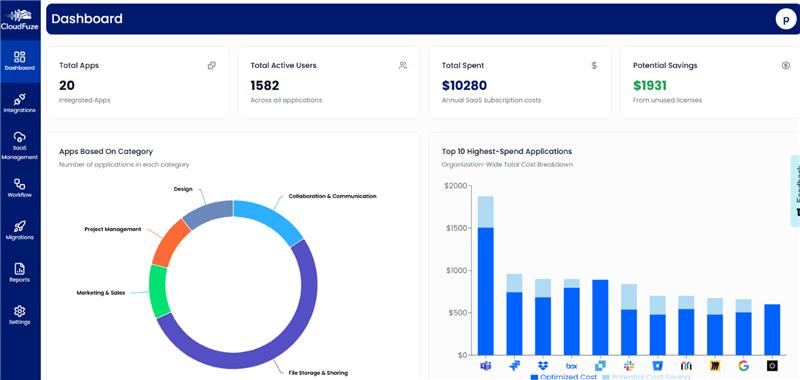Click the Apps Based On Category heading
The width and height of the screenshot is (800, 380).
pos(106,151)
